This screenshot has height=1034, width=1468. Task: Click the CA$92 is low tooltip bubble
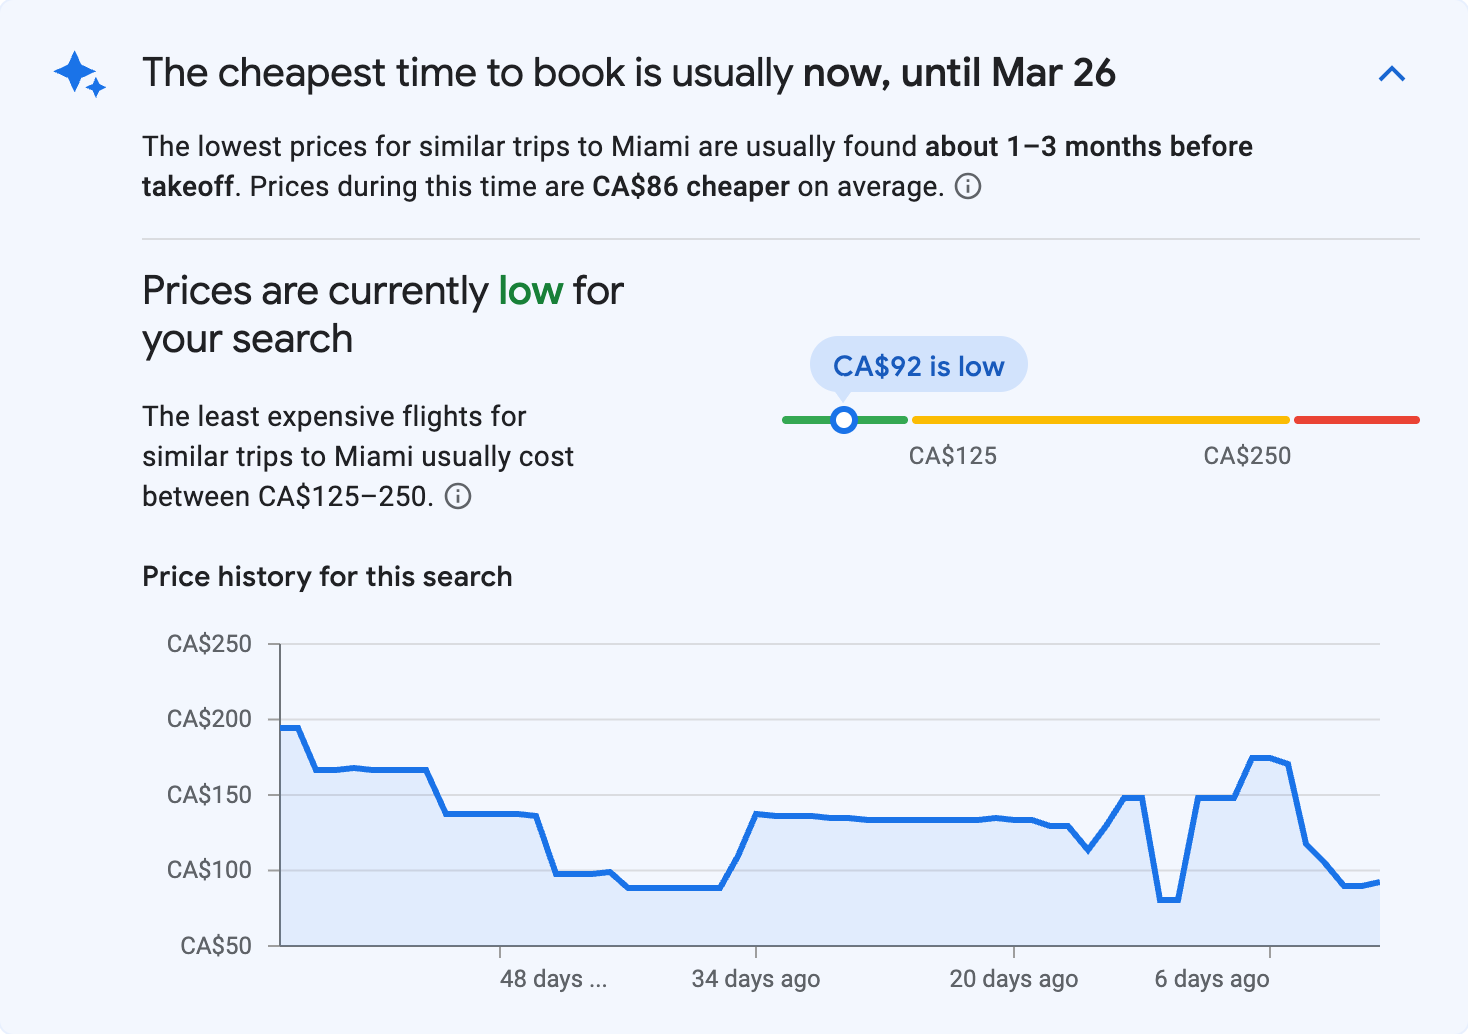[919, 365]
